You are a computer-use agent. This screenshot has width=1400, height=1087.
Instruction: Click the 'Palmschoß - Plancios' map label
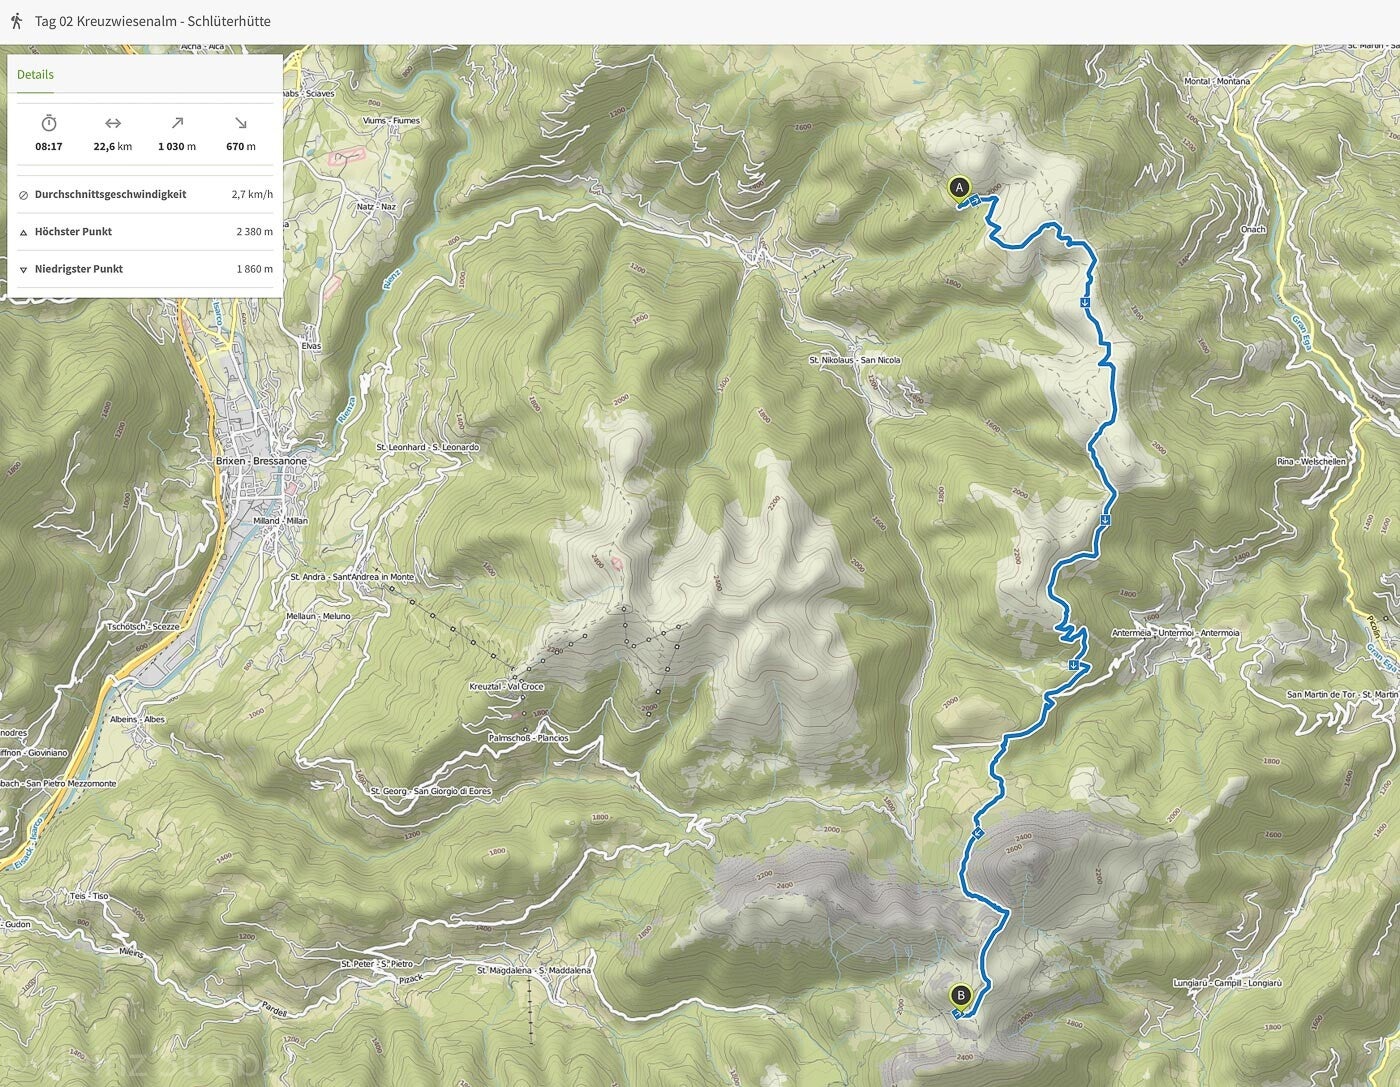pyautogui.click(x=528, y=738)
